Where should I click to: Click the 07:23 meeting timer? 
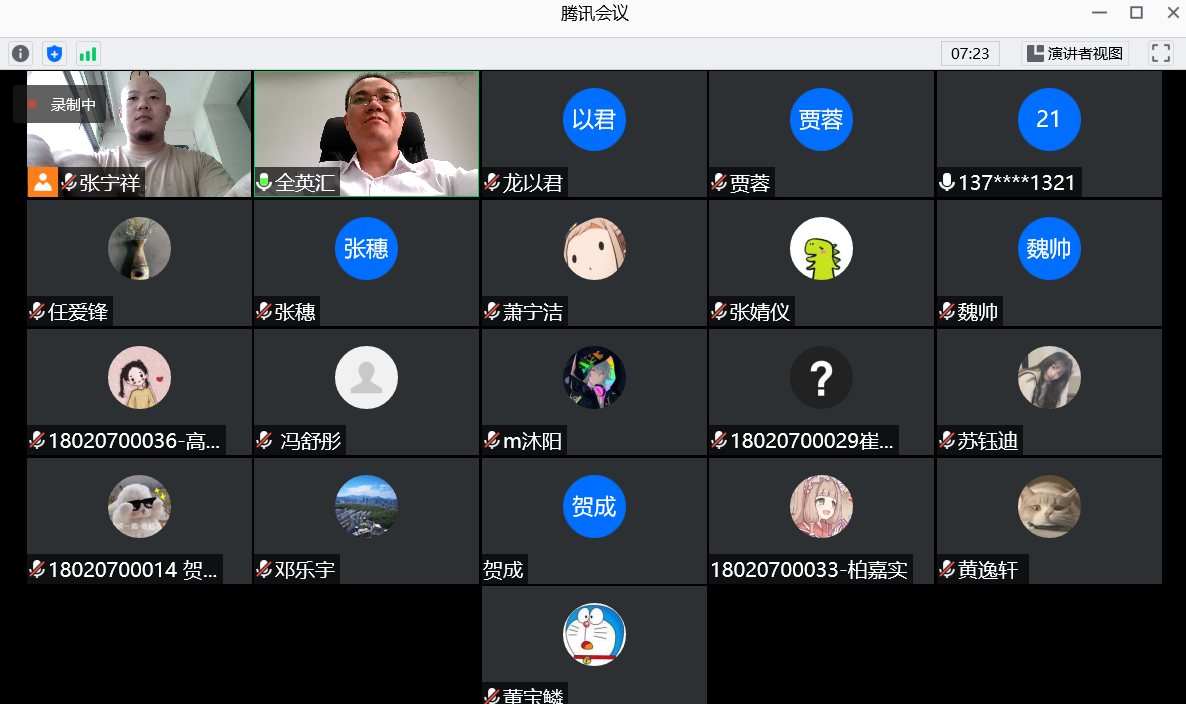coord(970,54)
